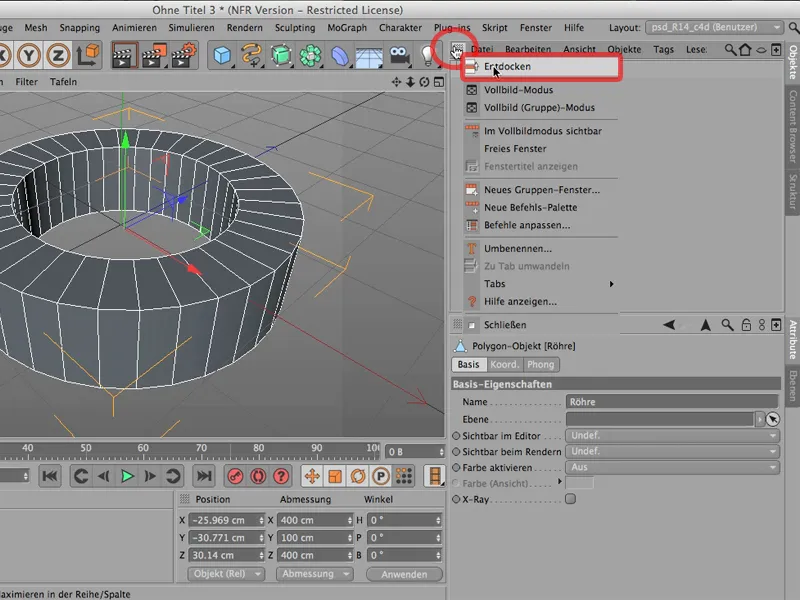Select the spline pen tool icon
Screen dimensions: 800x600
tap(252, 55)
